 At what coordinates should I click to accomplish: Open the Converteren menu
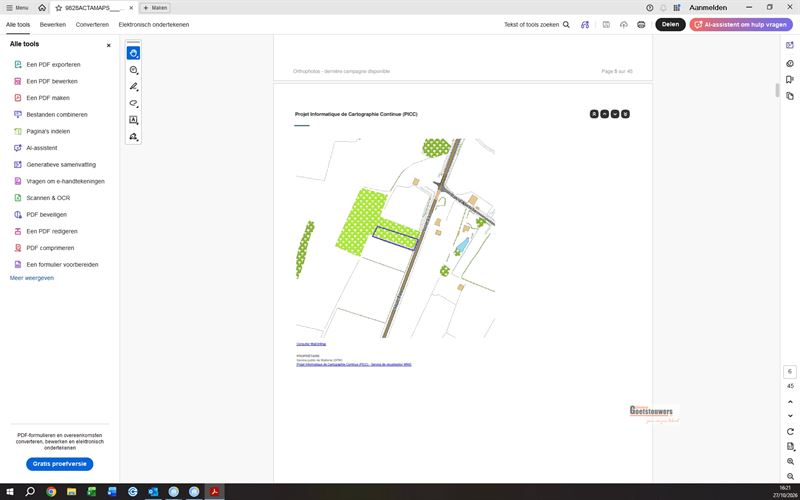[92, 24]
